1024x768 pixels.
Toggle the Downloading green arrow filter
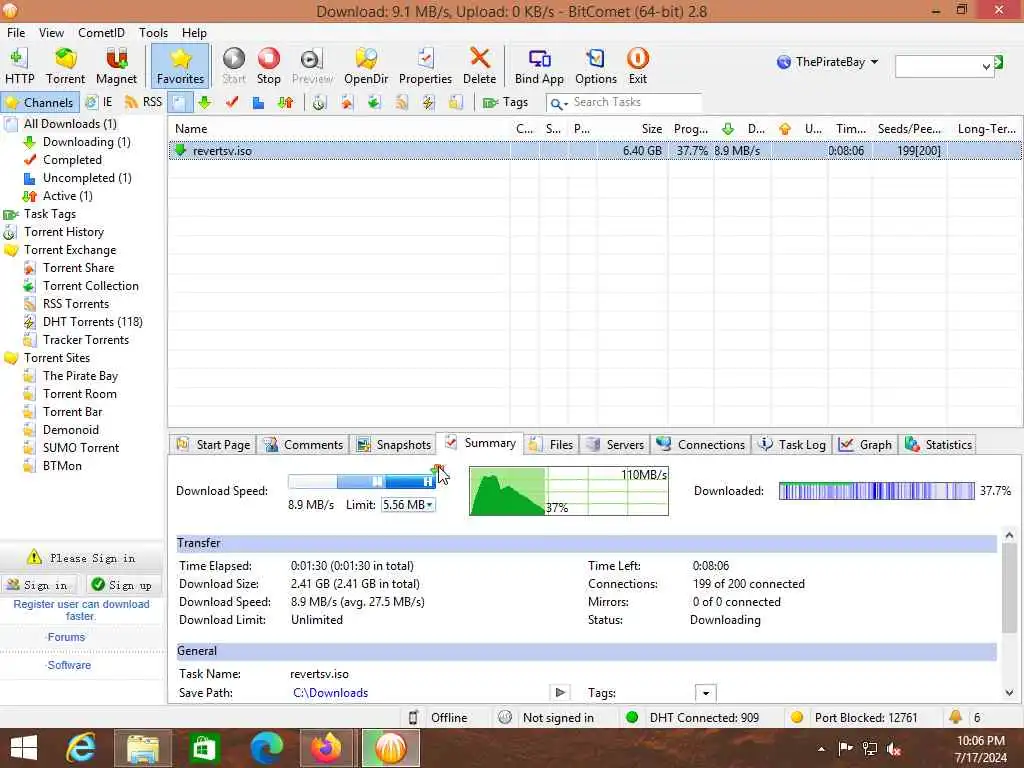pos(205,103)
